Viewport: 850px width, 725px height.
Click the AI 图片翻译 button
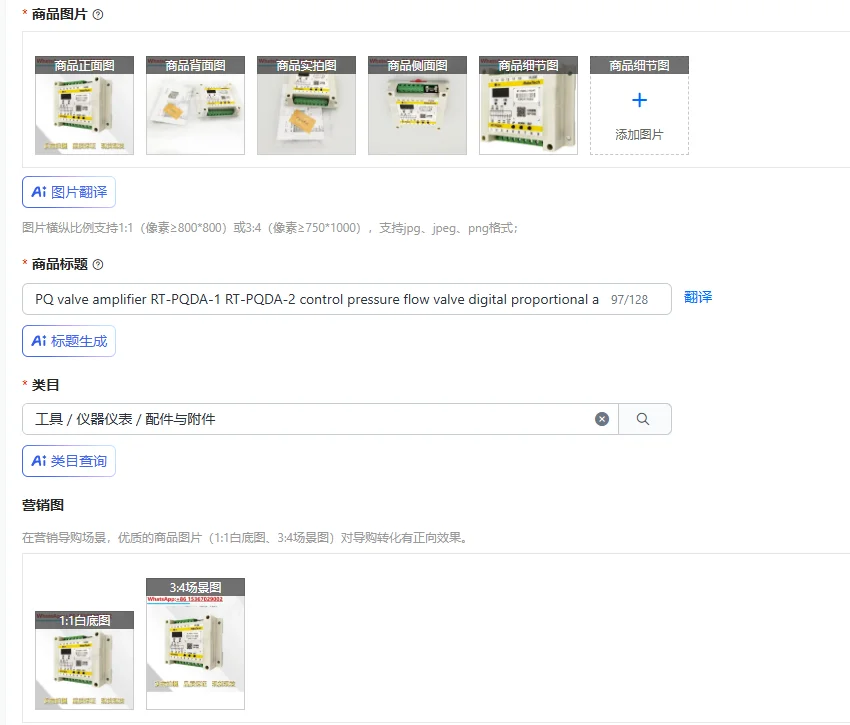(x=69, y=192)
